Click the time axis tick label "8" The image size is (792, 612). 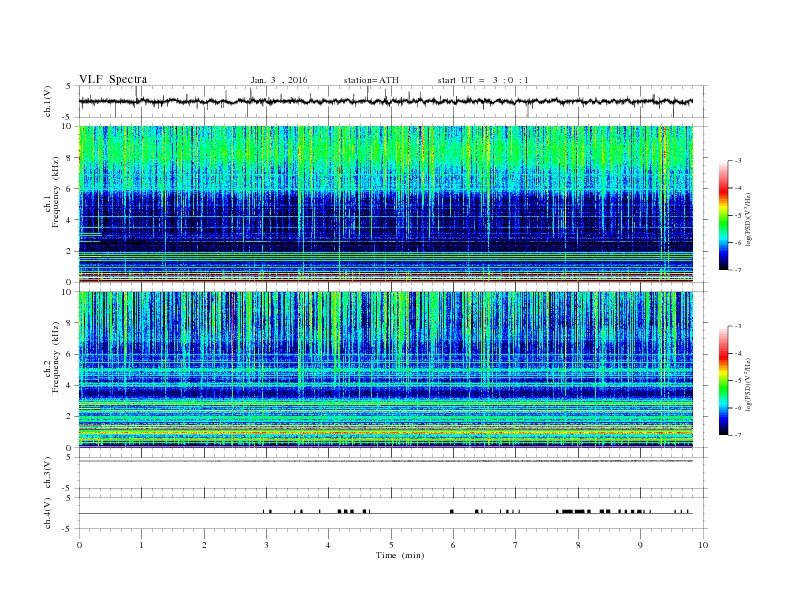(x=578, y=545)
